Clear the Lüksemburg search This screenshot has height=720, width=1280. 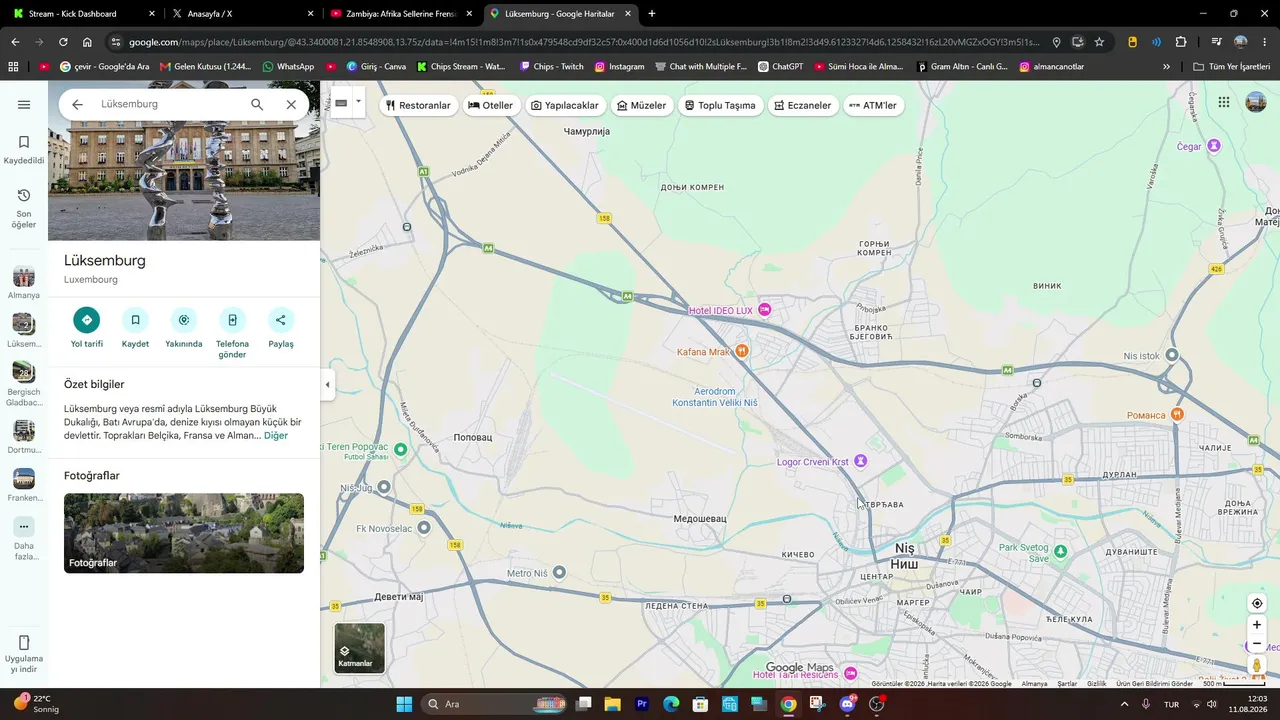(x=291, y=104)
